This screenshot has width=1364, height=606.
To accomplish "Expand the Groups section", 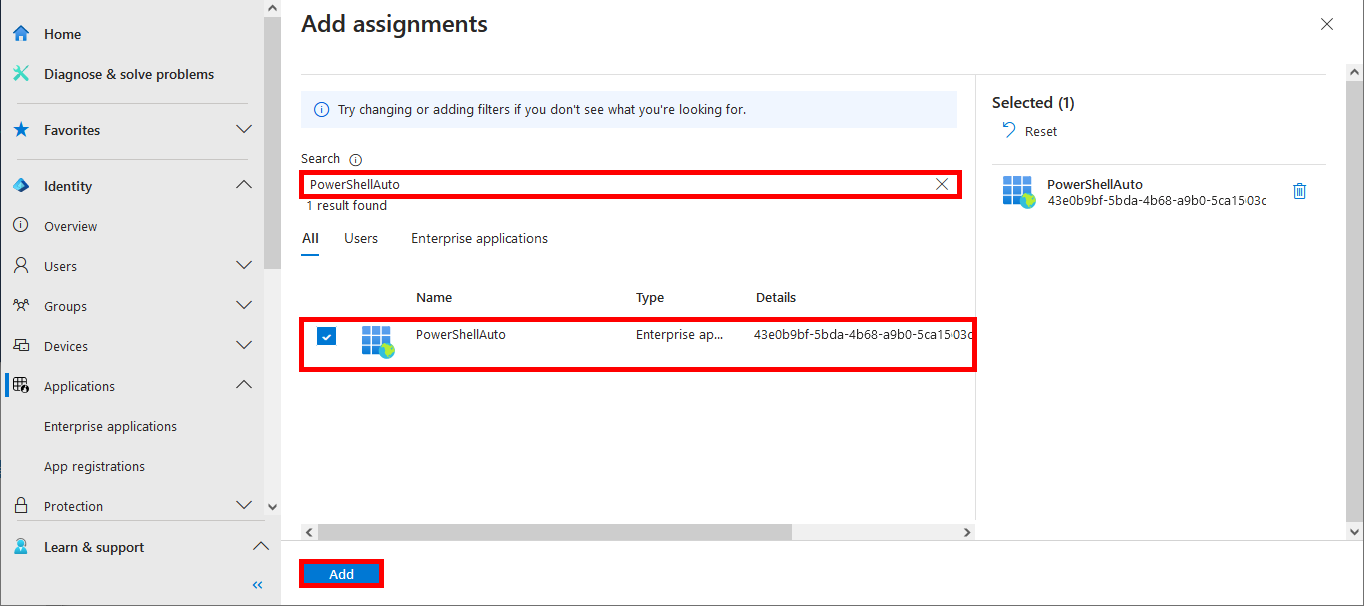I will click(x=244, y=305).
